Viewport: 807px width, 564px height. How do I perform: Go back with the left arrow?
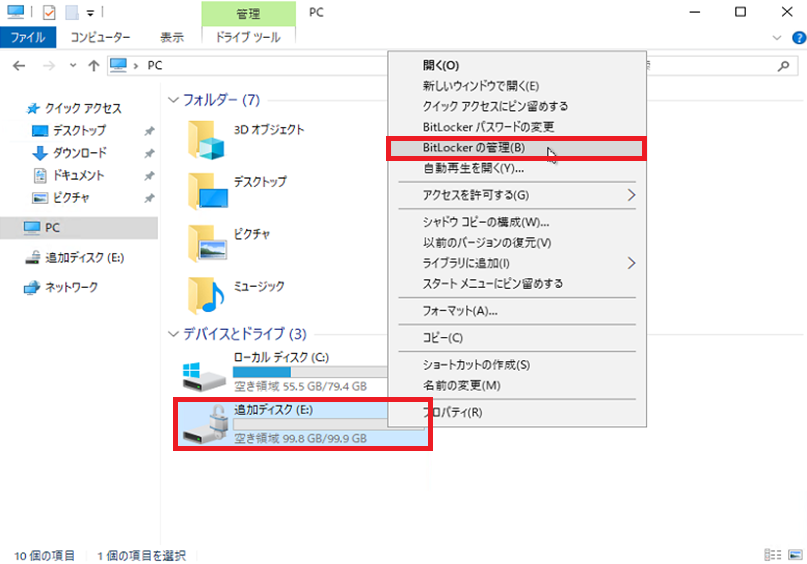[x=19, y=65]
